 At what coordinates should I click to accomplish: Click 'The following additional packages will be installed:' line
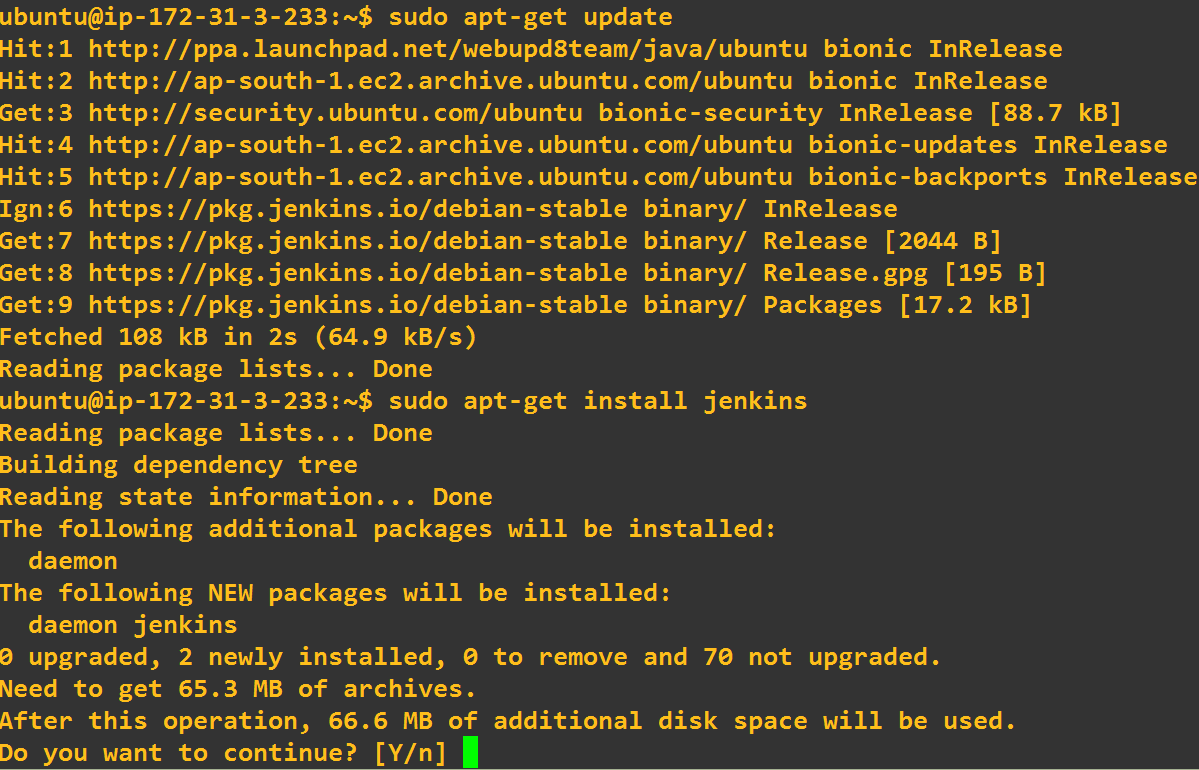click(x=388, y=528)
